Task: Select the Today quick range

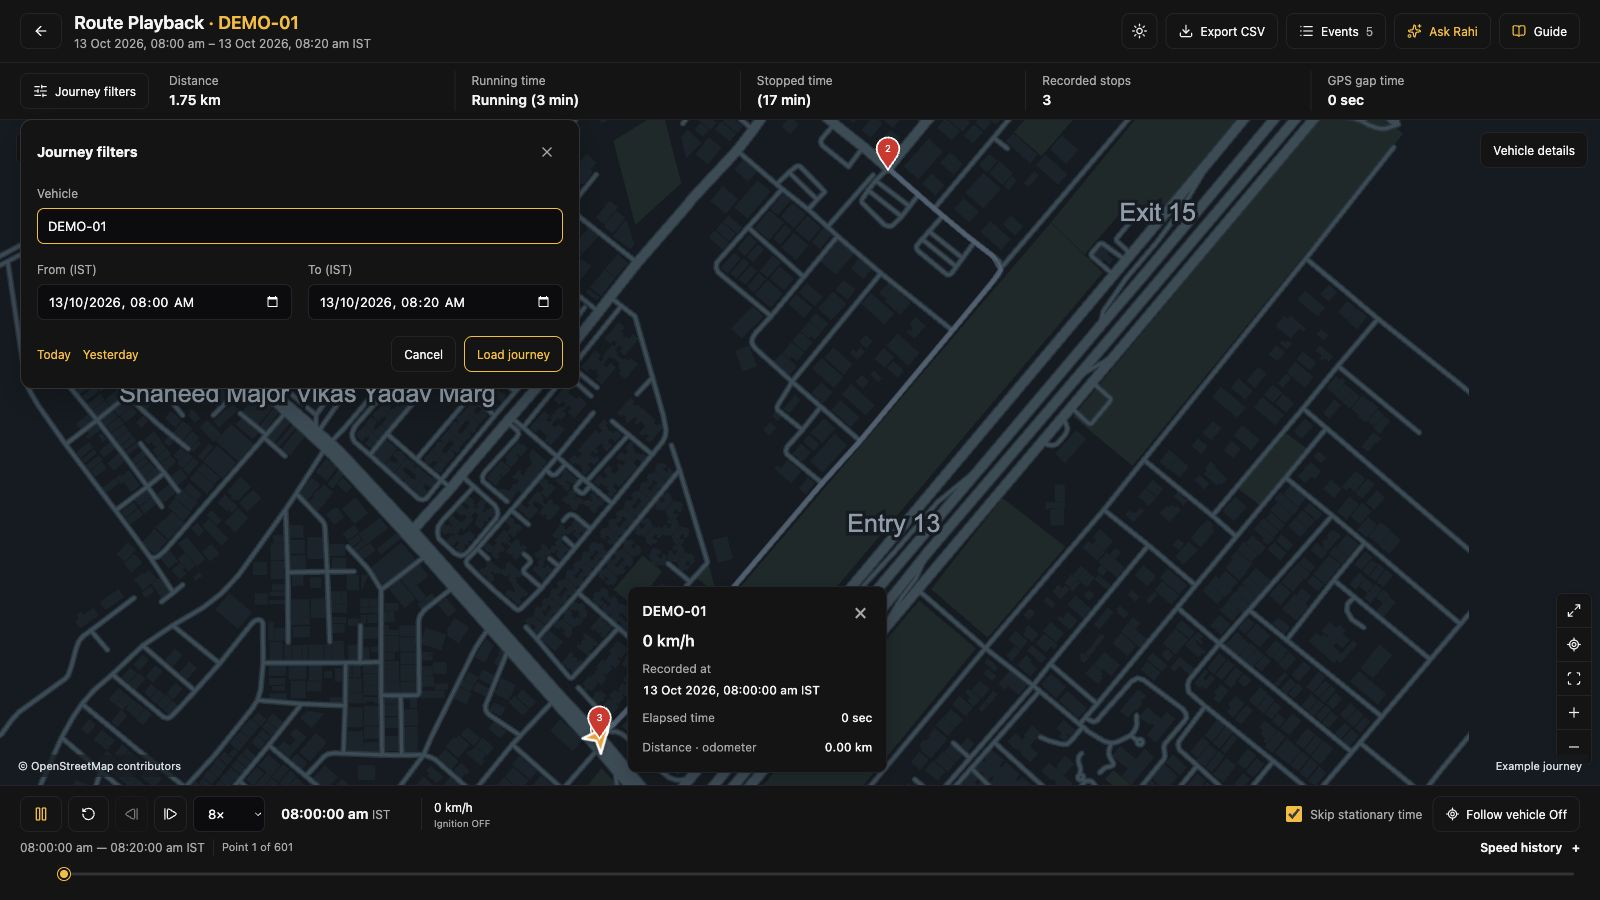Action: tap(54, 355)
